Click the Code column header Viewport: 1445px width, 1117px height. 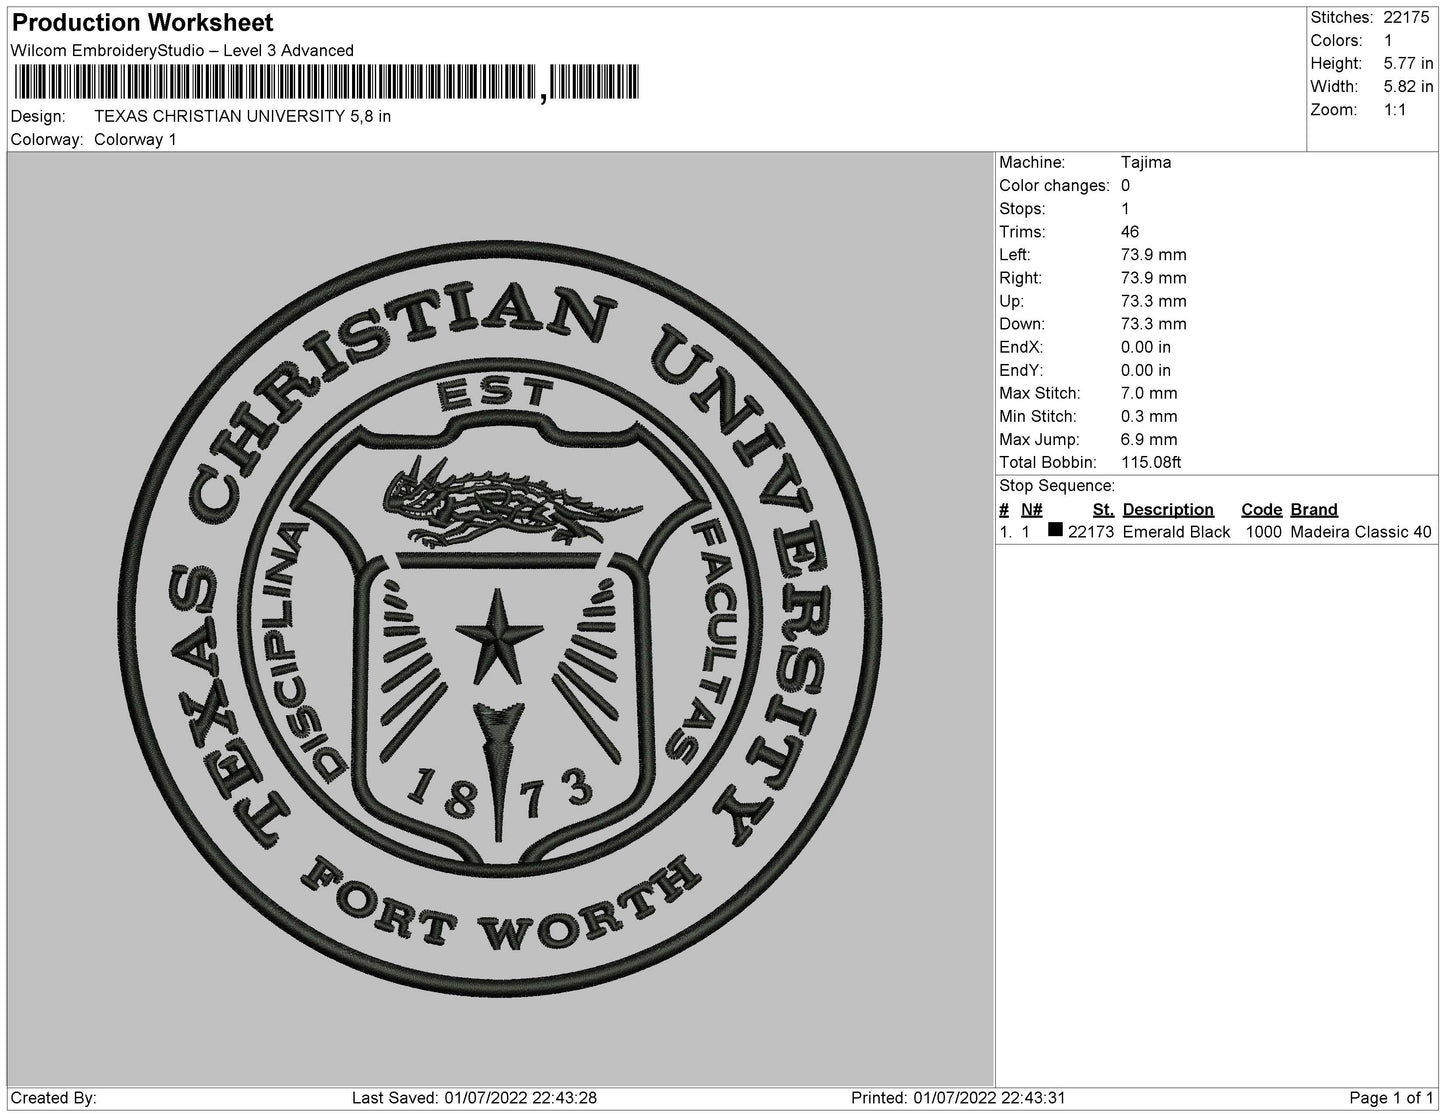tap(1261, 510)
